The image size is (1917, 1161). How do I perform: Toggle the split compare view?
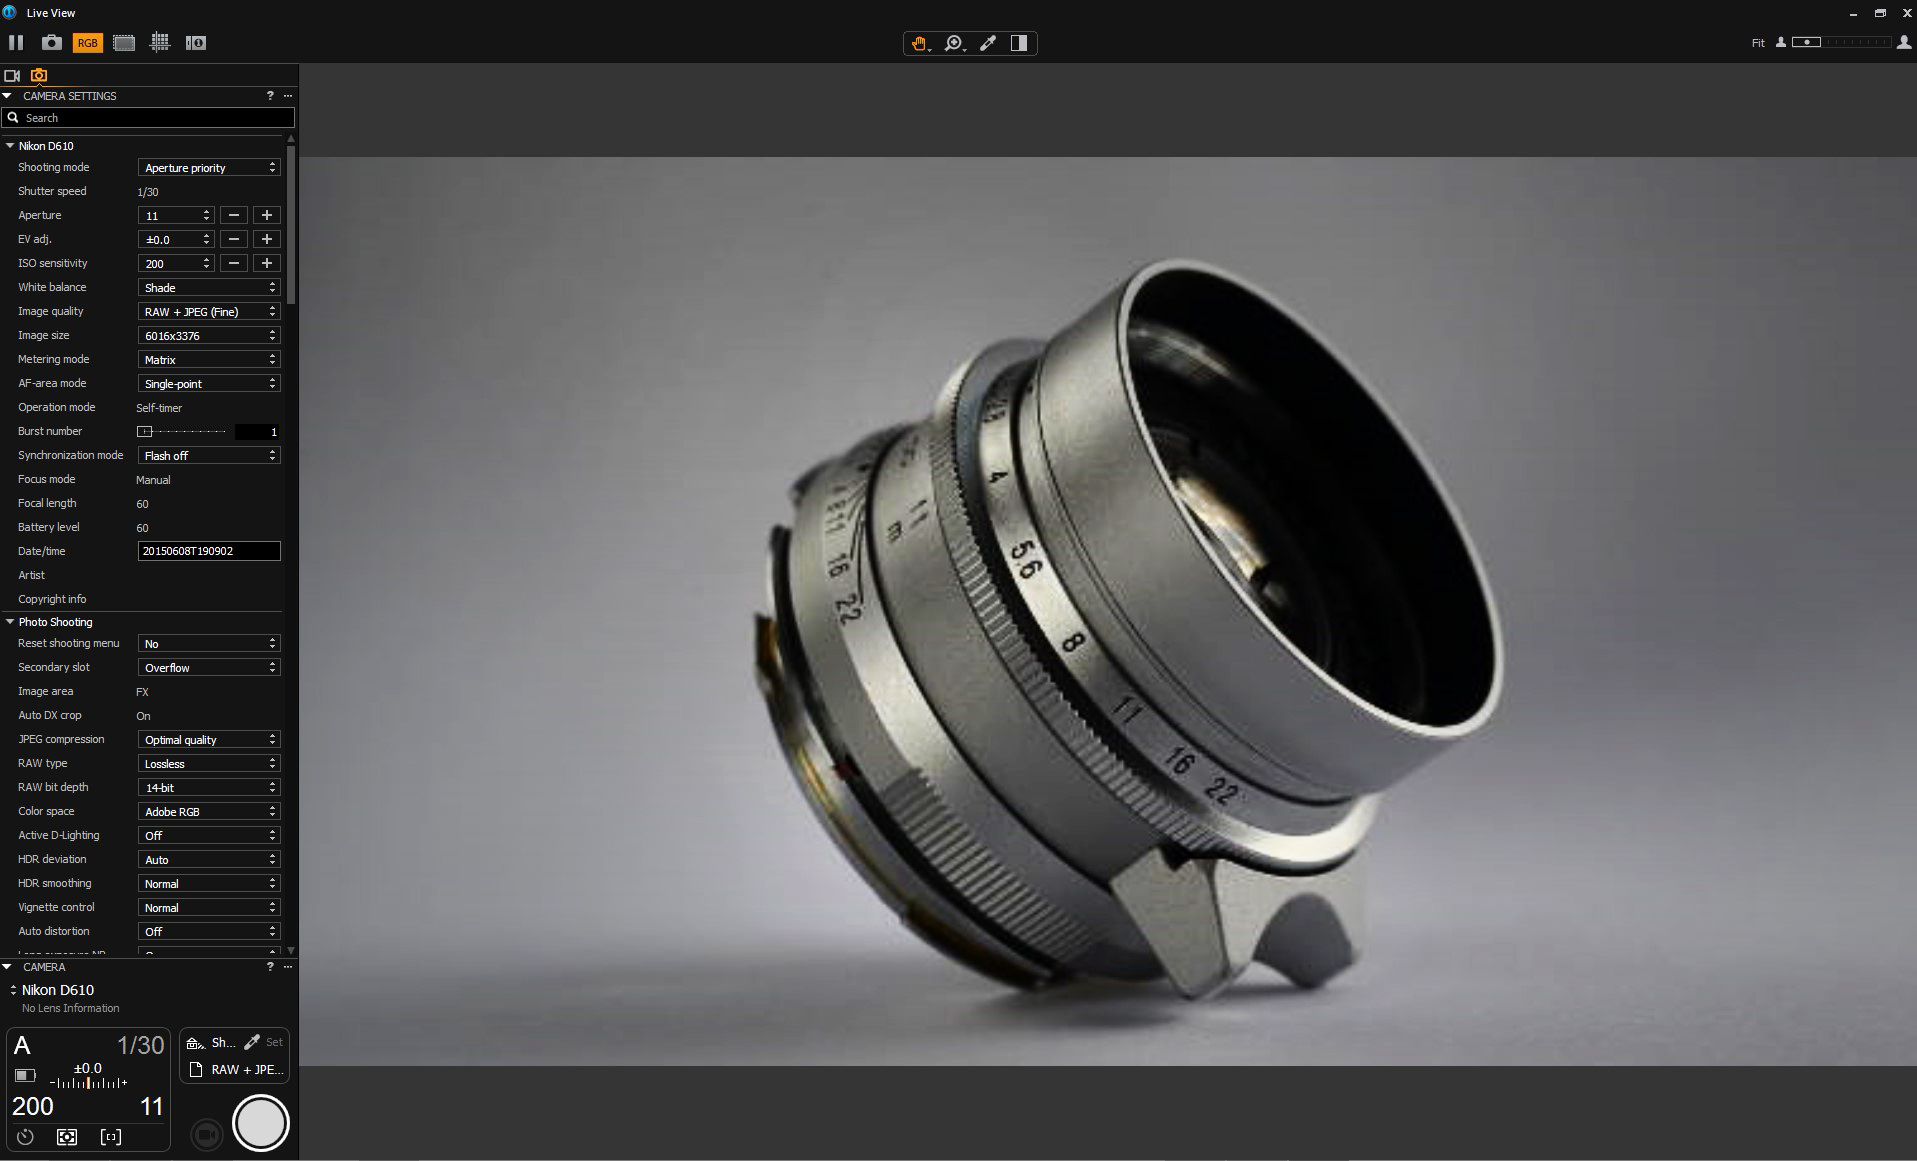tap(1020, 43)
